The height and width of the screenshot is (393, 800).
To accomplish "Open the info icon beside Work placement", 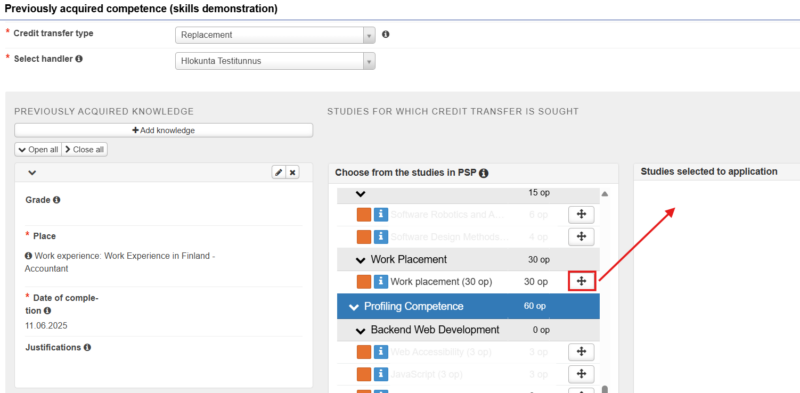I will [x=381, y=282].
